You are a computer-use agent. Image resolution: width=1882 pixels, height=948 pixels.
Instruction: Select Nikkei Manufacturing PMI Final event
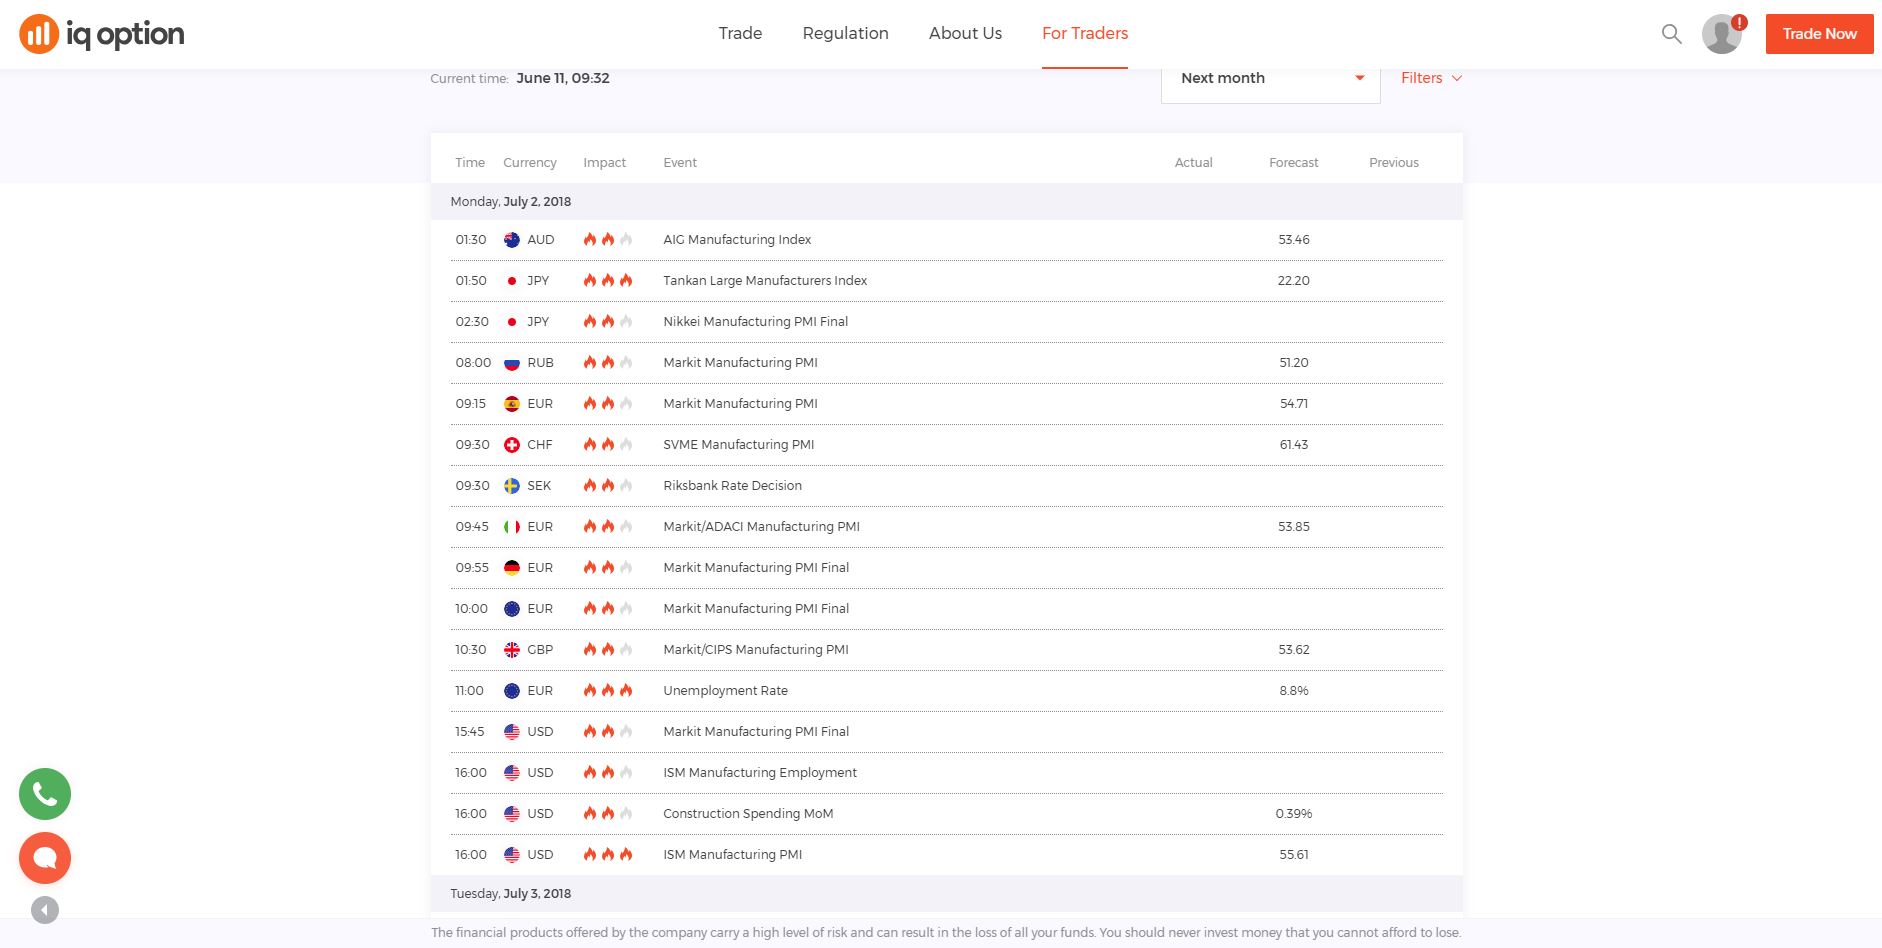(x=756, y=322)
